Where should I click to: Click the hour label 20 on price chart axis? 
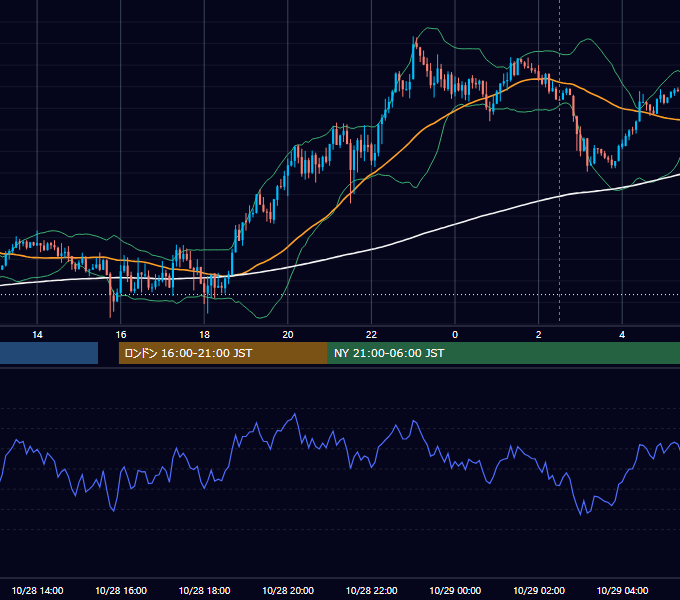[288, 335]
